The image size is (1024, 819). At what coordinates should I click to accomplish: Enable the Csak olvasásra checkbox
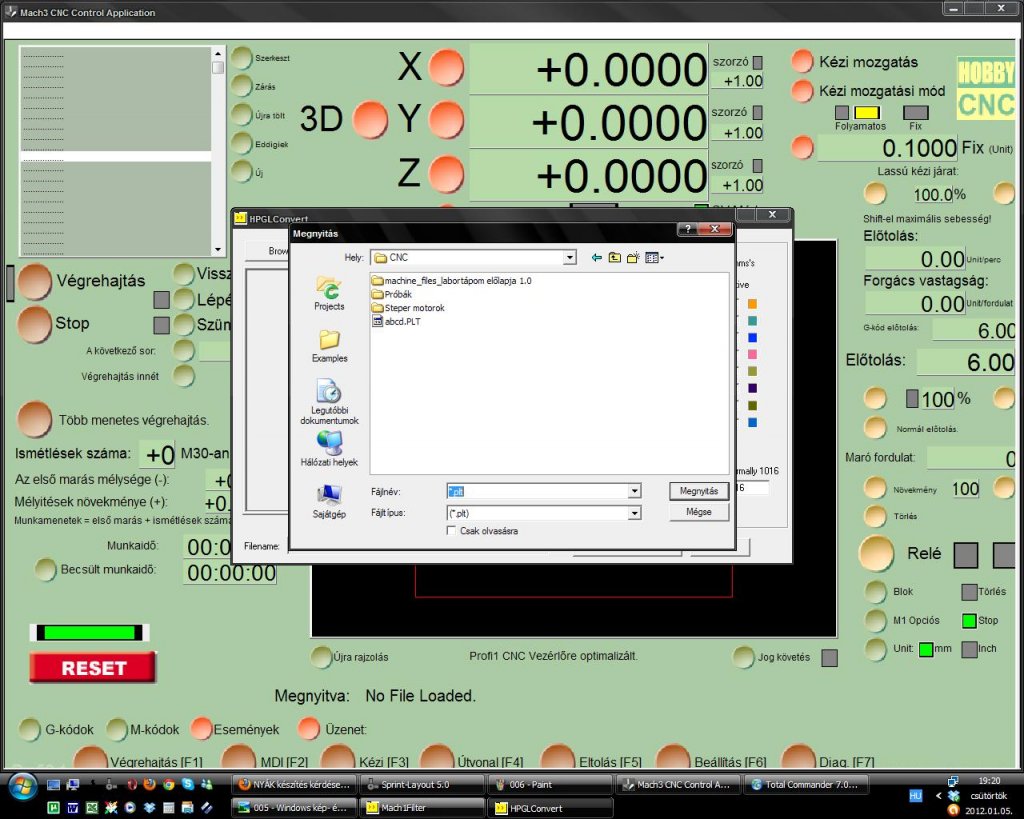(451, 531)
